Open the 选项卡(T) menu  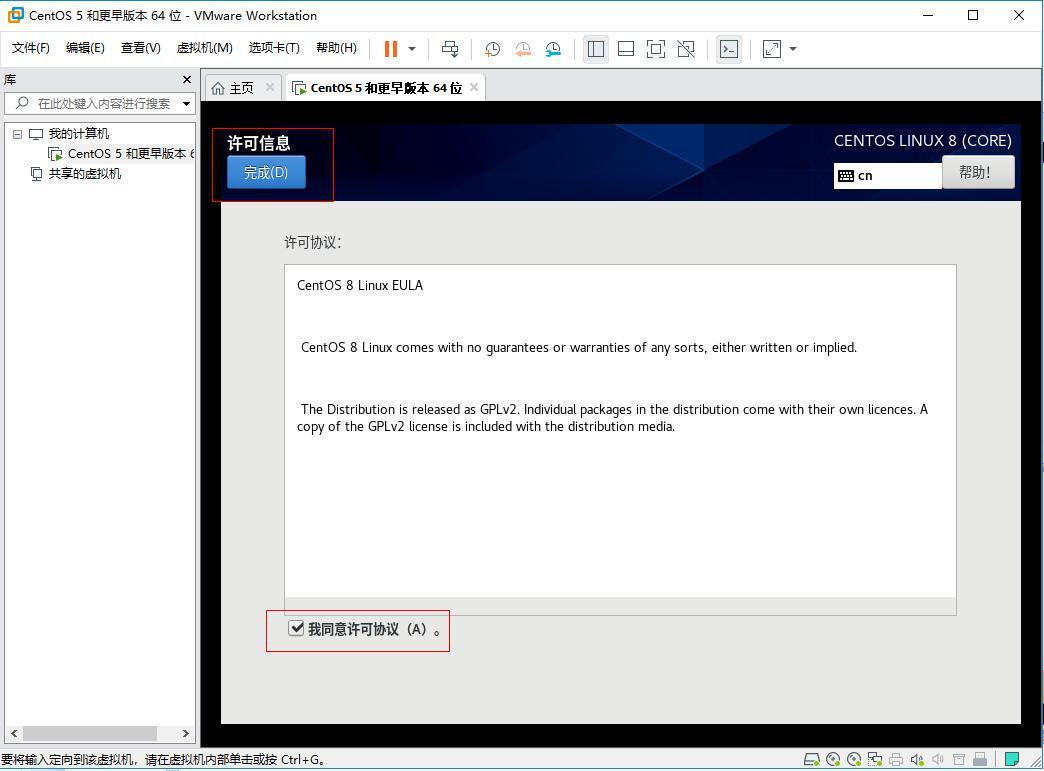click(274, 48)
